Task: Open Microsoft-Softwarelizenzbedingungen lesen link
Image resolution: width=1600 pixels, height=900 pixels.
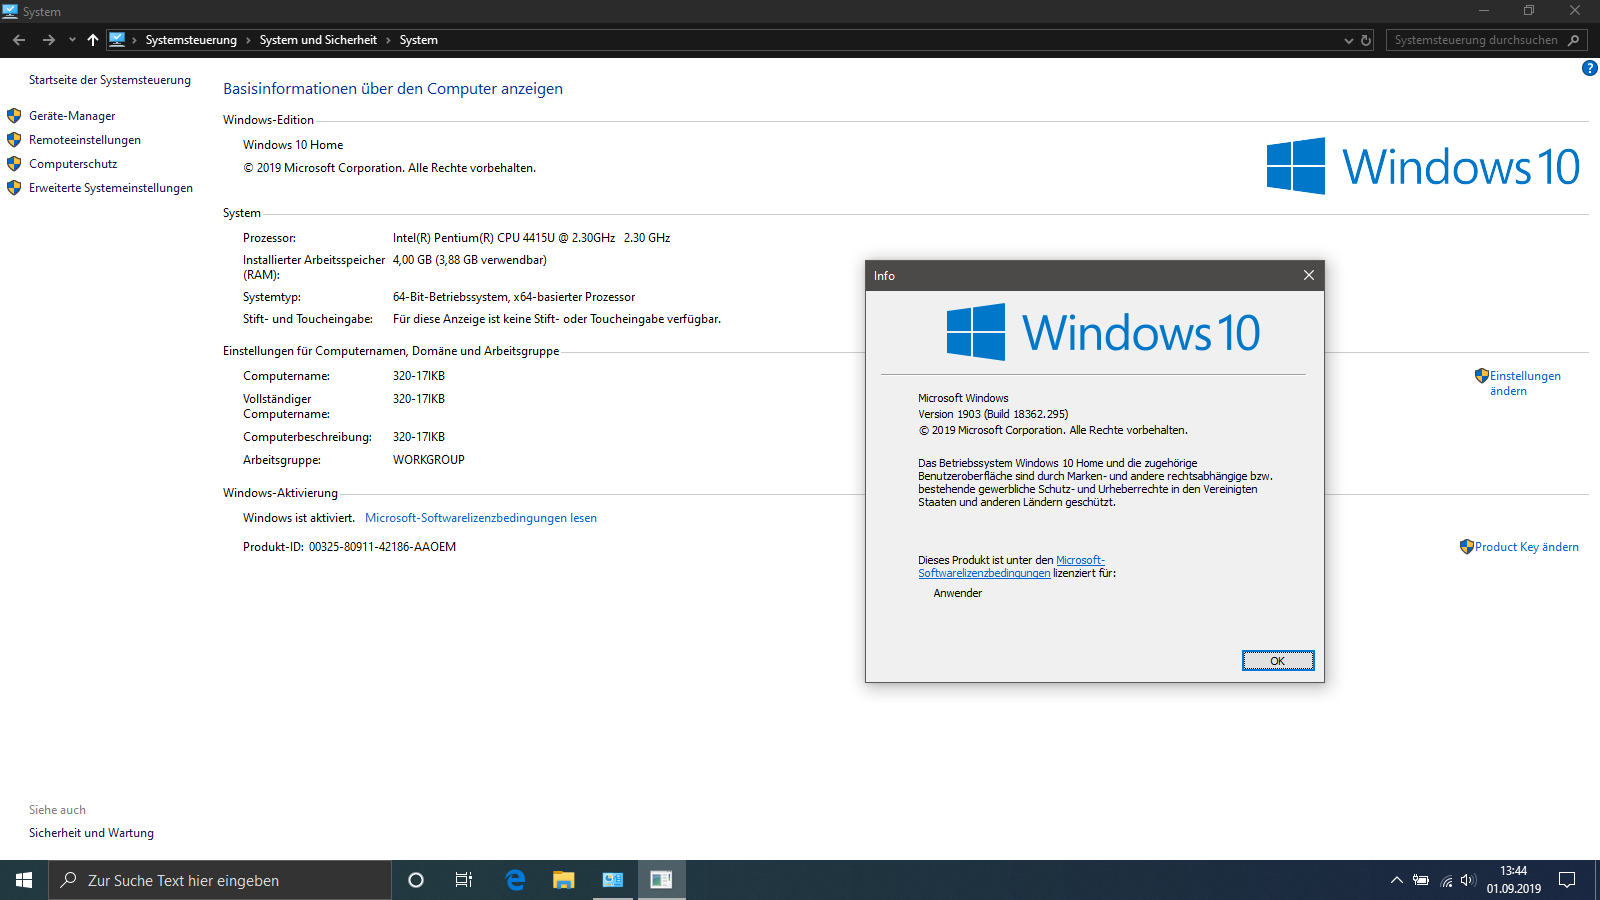Action: pyautogui.click(x=480, y=518)
